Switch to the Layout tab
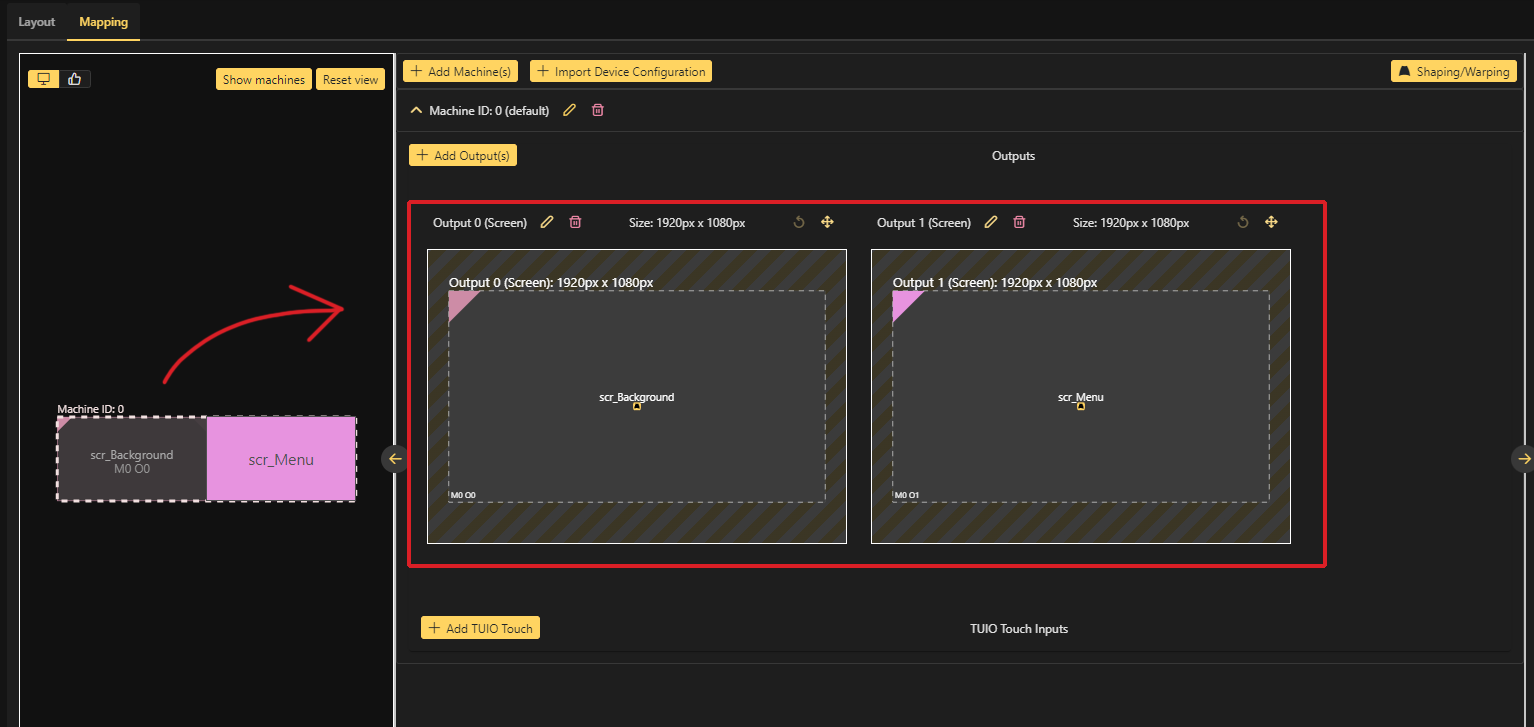 (x=37, y=22)
